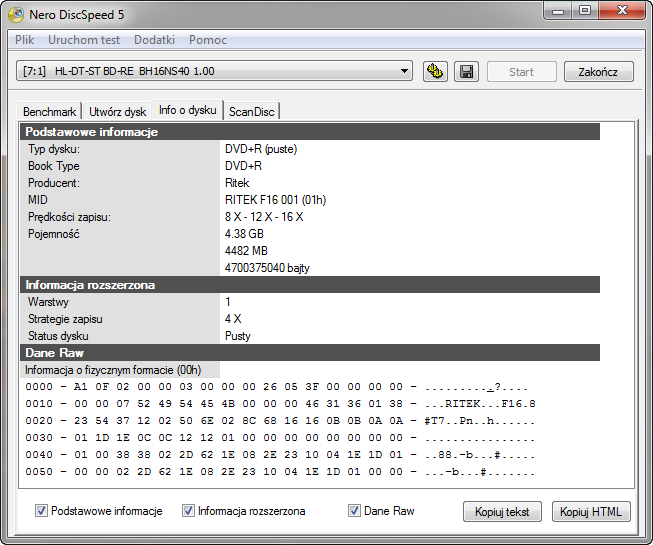Click the Status dysku value Pusty
This screenshot has height=545, width=653.
(x=237, y=336)
